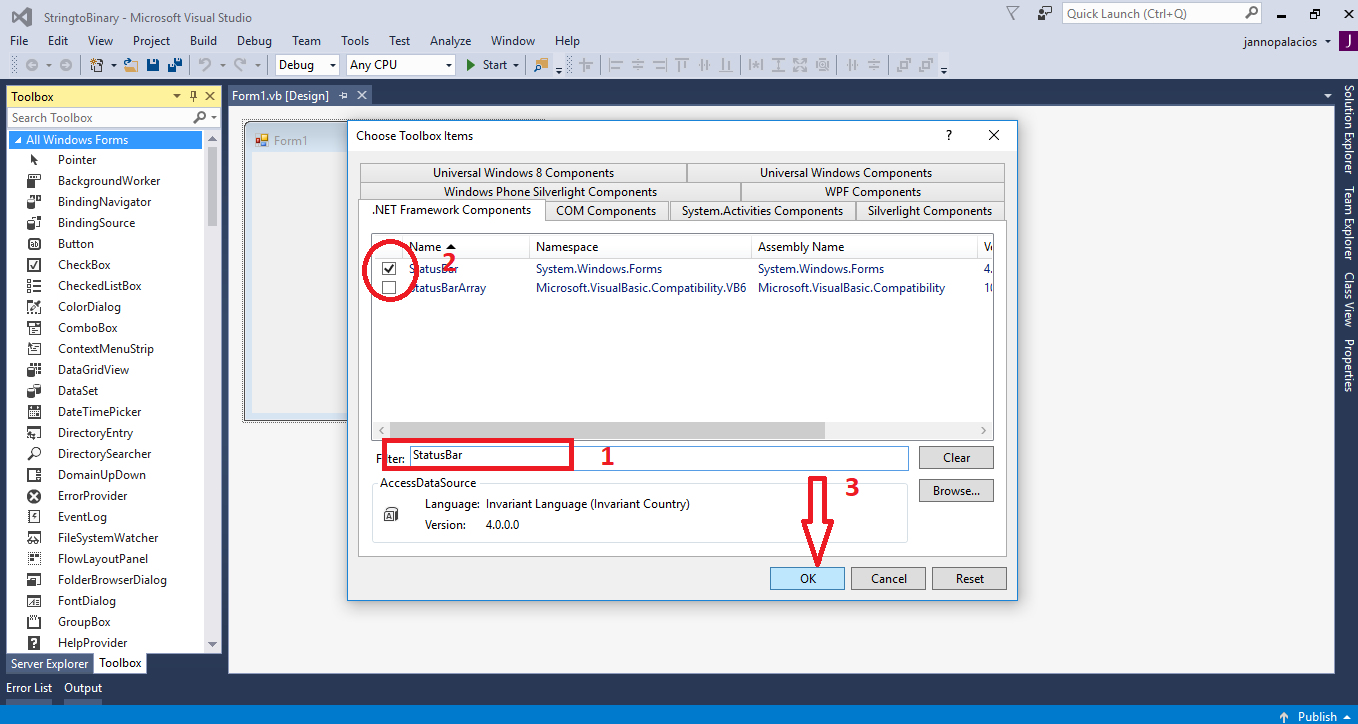
Task: Click the Cancel button
Action: click(889, 578)
